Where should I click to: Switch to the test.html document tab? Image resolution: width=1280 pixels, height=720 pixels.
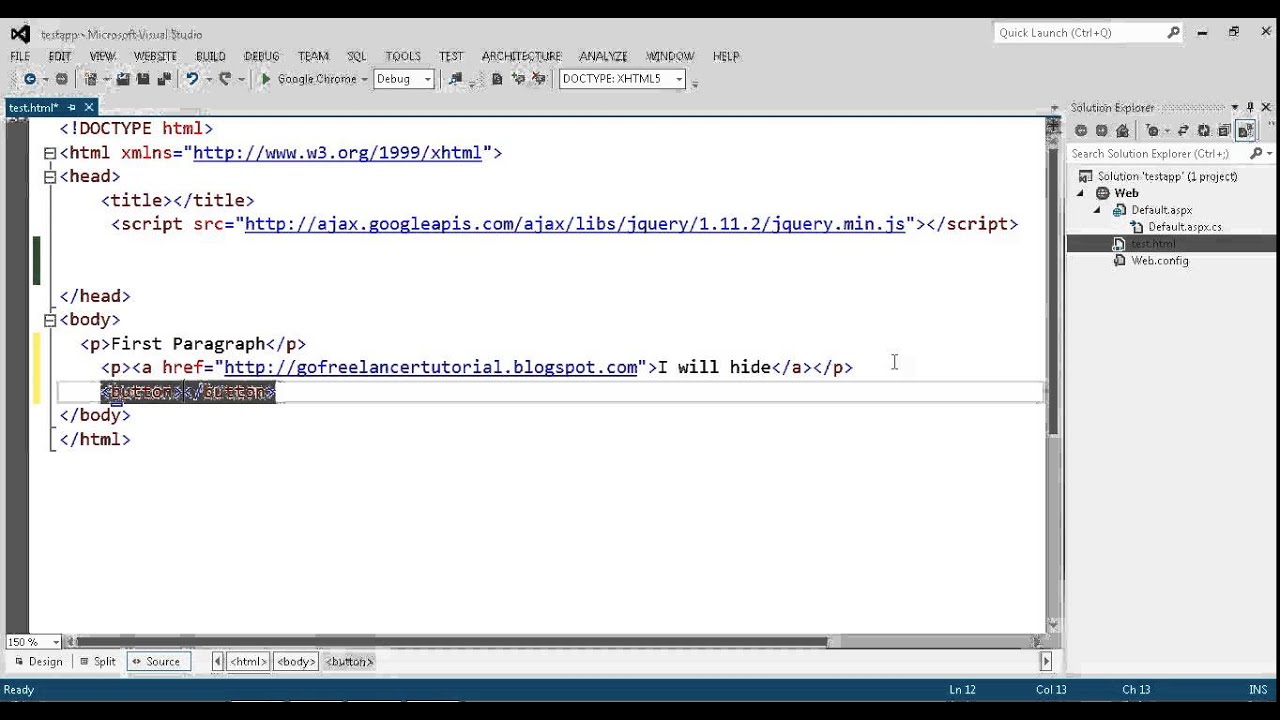[33, 108]
